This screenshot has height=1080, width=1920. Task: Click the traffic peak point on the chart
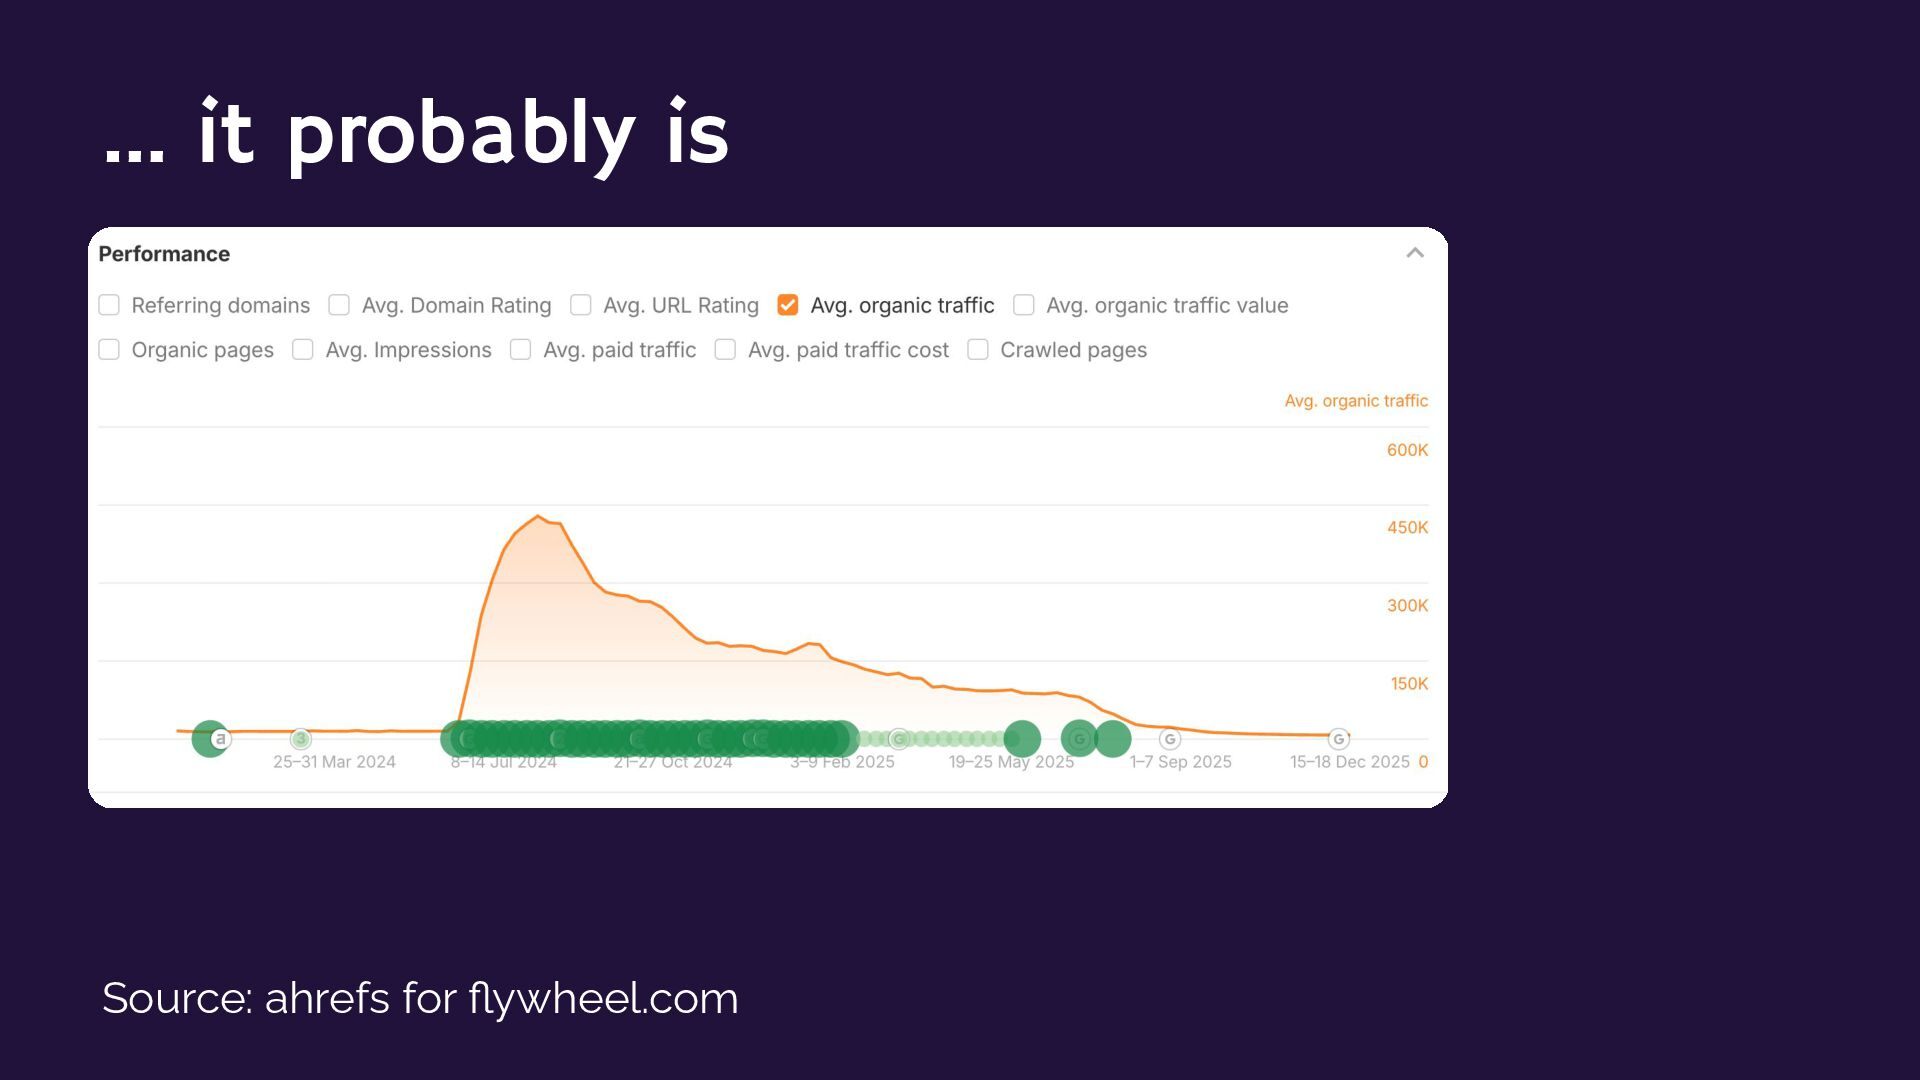tap(538, 516)
